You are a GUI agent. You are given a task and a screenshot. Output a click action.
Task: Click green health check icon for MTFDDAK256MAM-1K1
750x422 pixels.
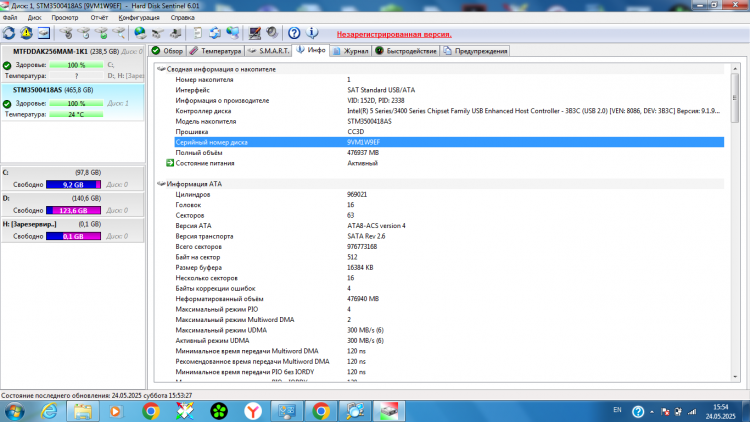[x=7, y=65]
